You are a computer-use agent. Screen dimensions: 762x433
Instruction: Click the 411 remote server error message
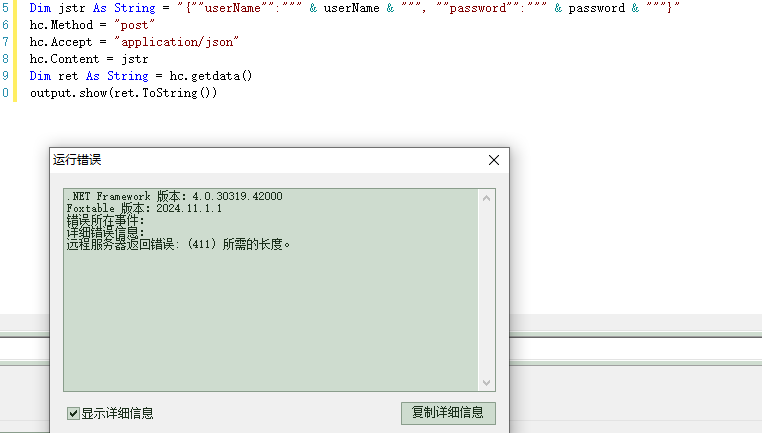[x=180, y=244]
